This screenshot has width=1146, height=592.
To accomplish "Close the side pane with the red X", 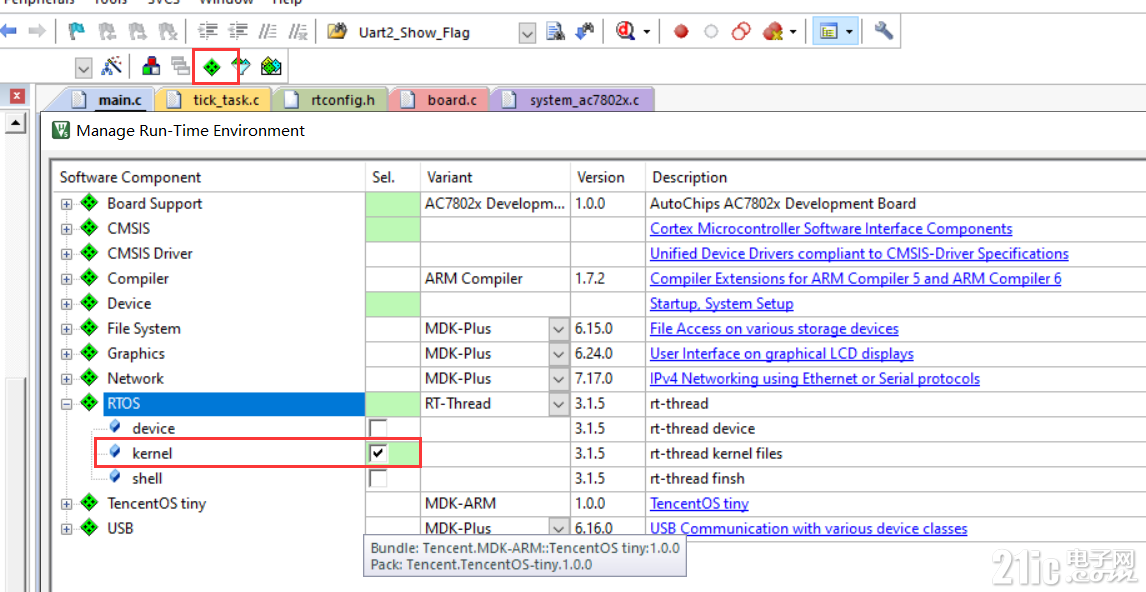I will point(18,96).
